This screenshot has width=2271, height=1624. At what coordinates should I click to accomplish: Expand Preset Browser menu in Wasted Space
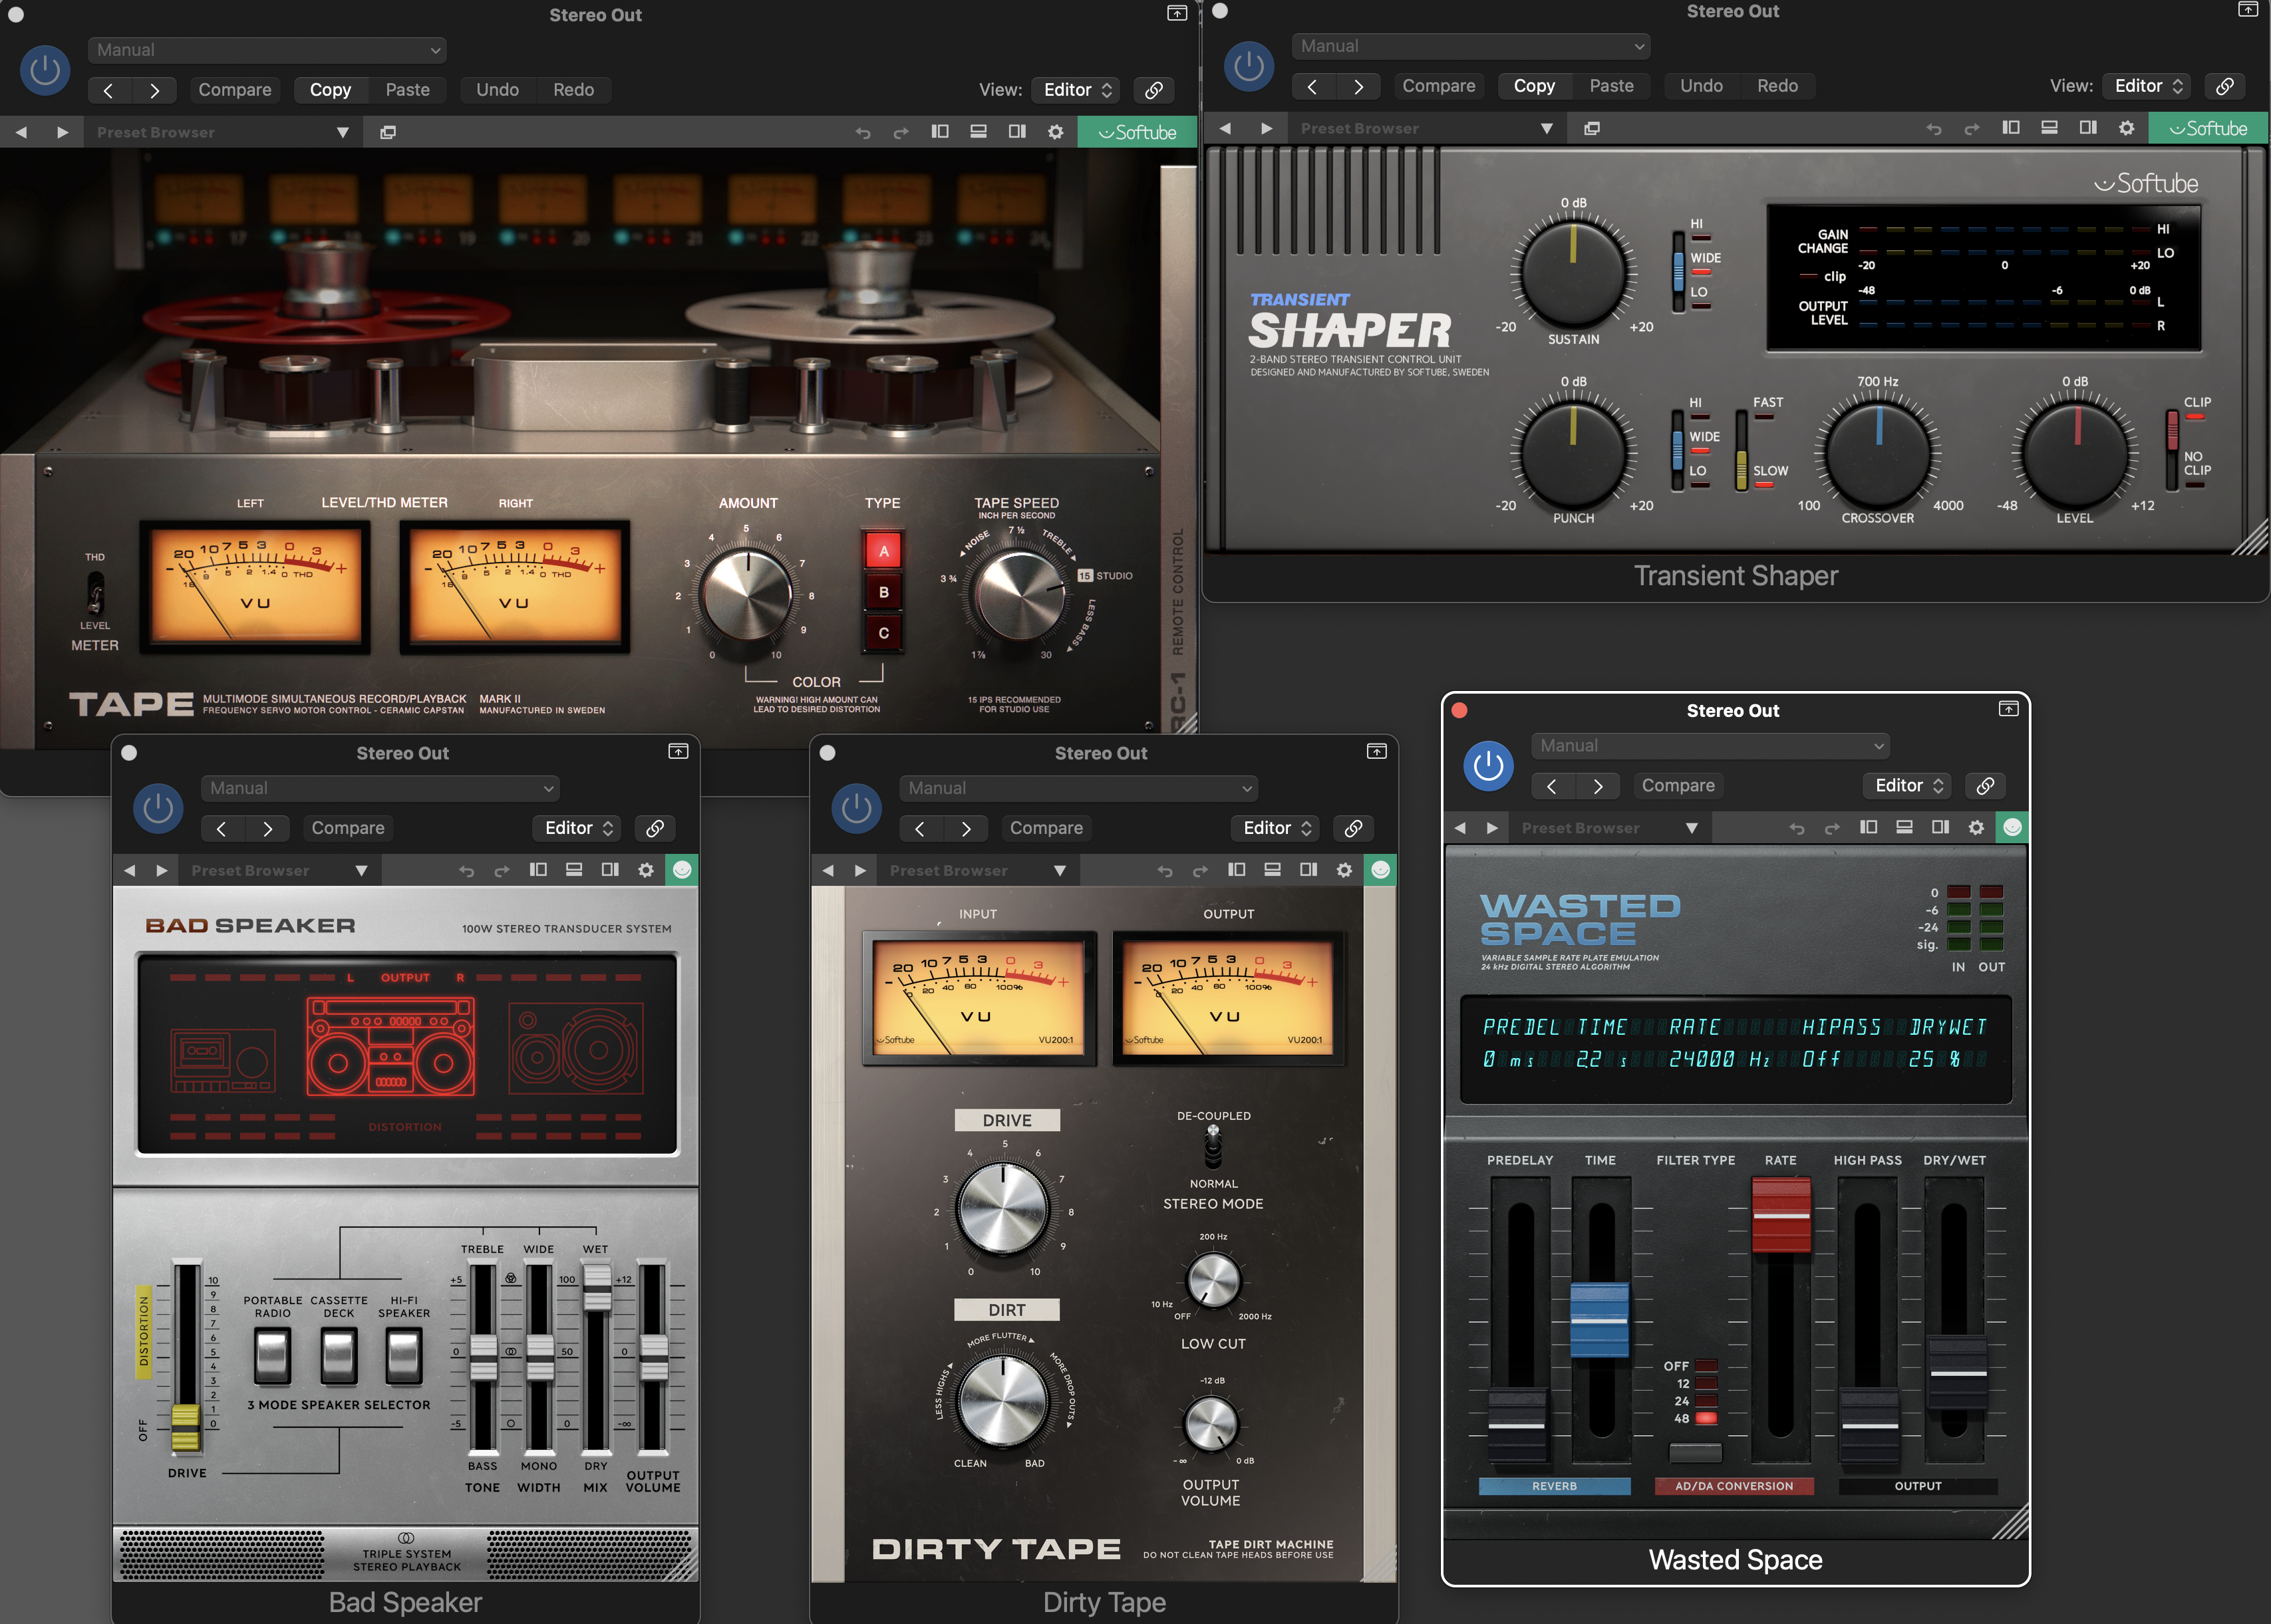[x=1692, y=828]
